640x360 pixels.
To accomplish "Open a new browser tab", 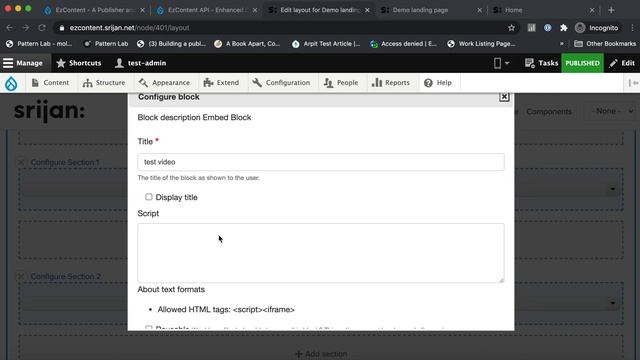I will 611,10.
